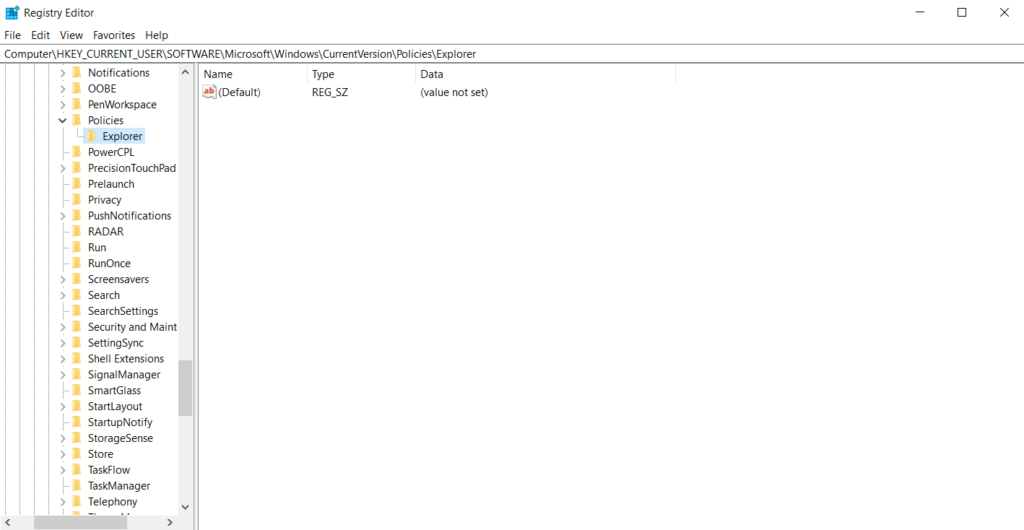This screenshot has height=530, width=1024.
Task: Click the tree horizontal scrollbar thumb
Action: (x=81, y=522)
